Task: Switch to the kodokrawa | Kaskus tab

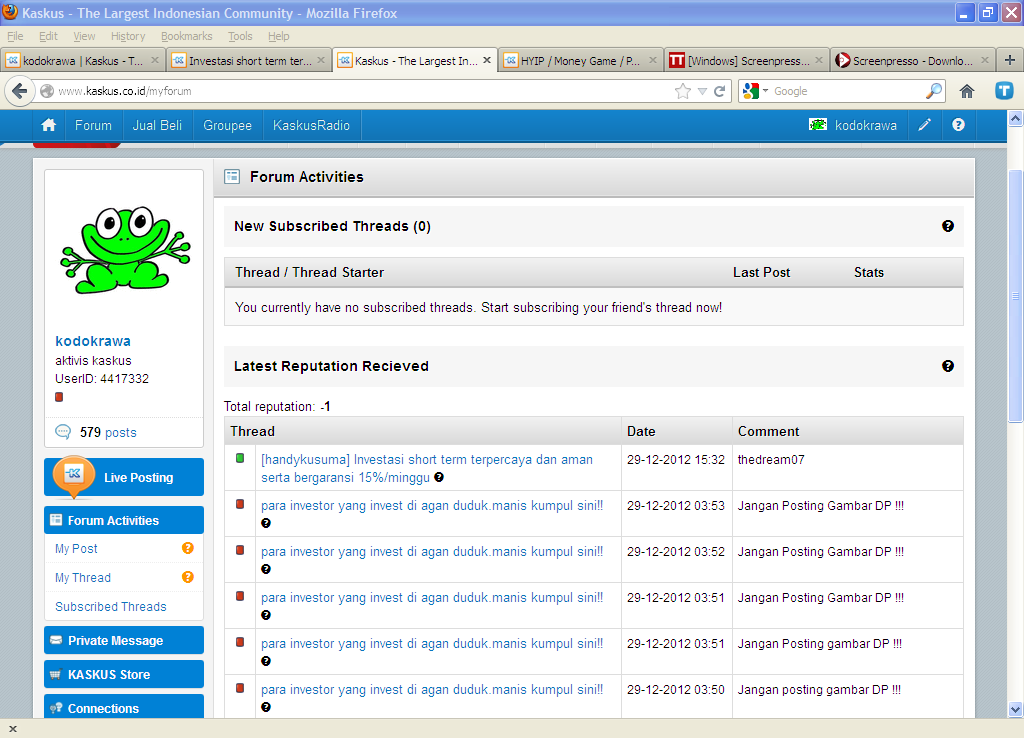Action: (83, 60)
